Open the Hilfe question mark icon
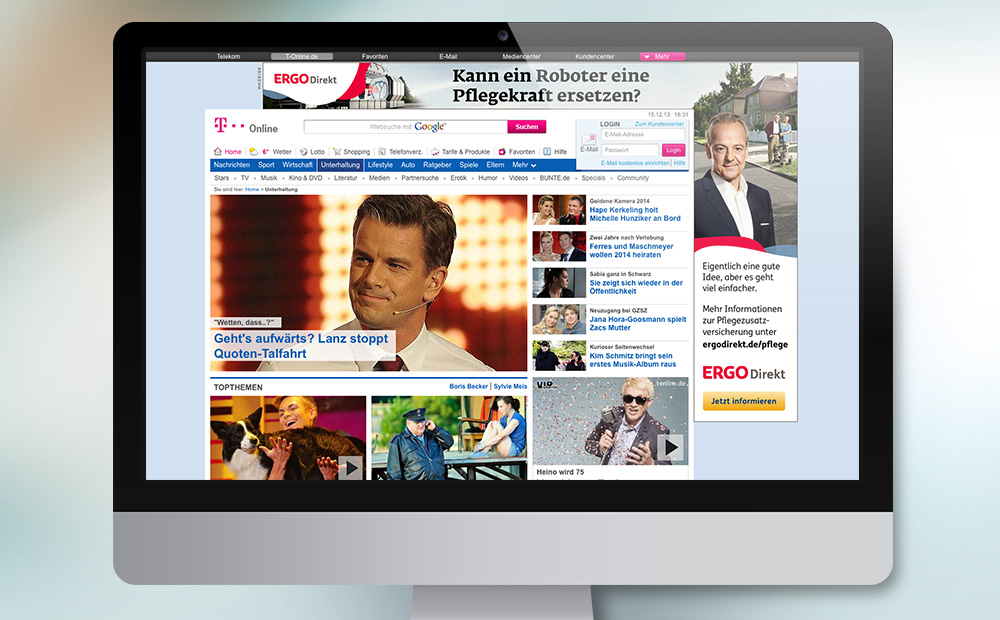The image size is (1000, 620). [547, 152]
